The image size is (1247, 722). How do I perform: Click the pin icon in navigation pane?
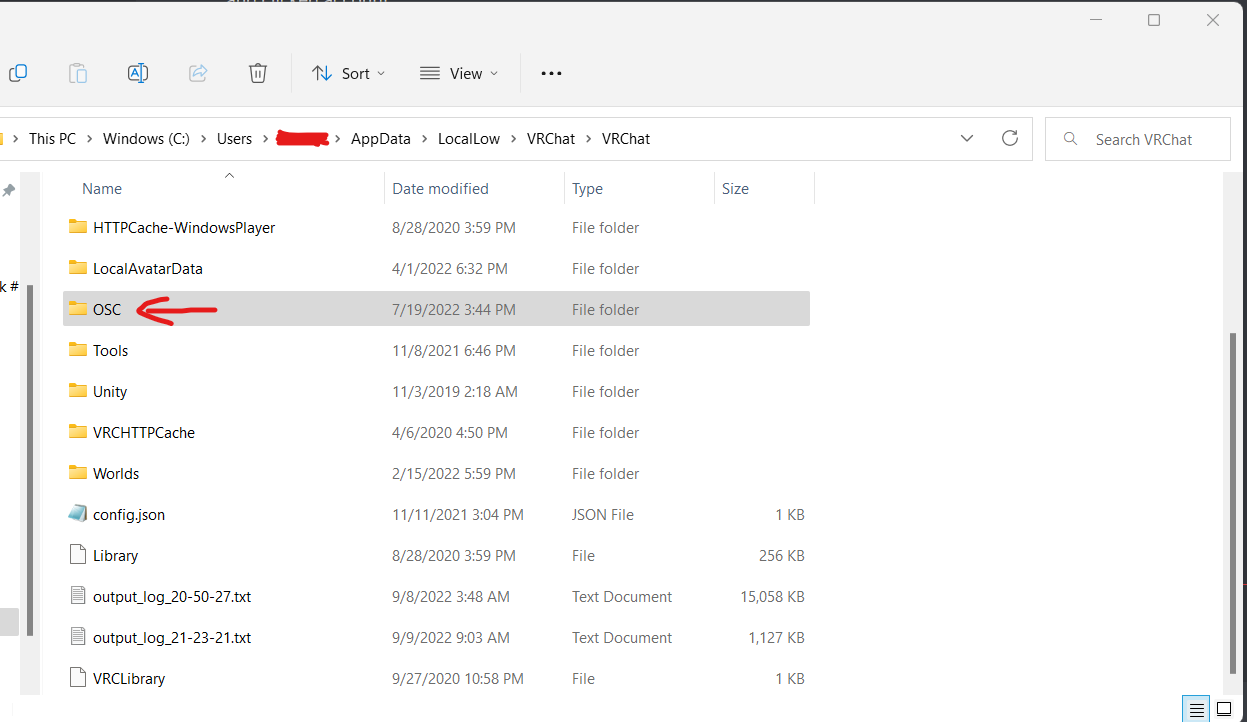pyautogui.click(x=9, y=190)
